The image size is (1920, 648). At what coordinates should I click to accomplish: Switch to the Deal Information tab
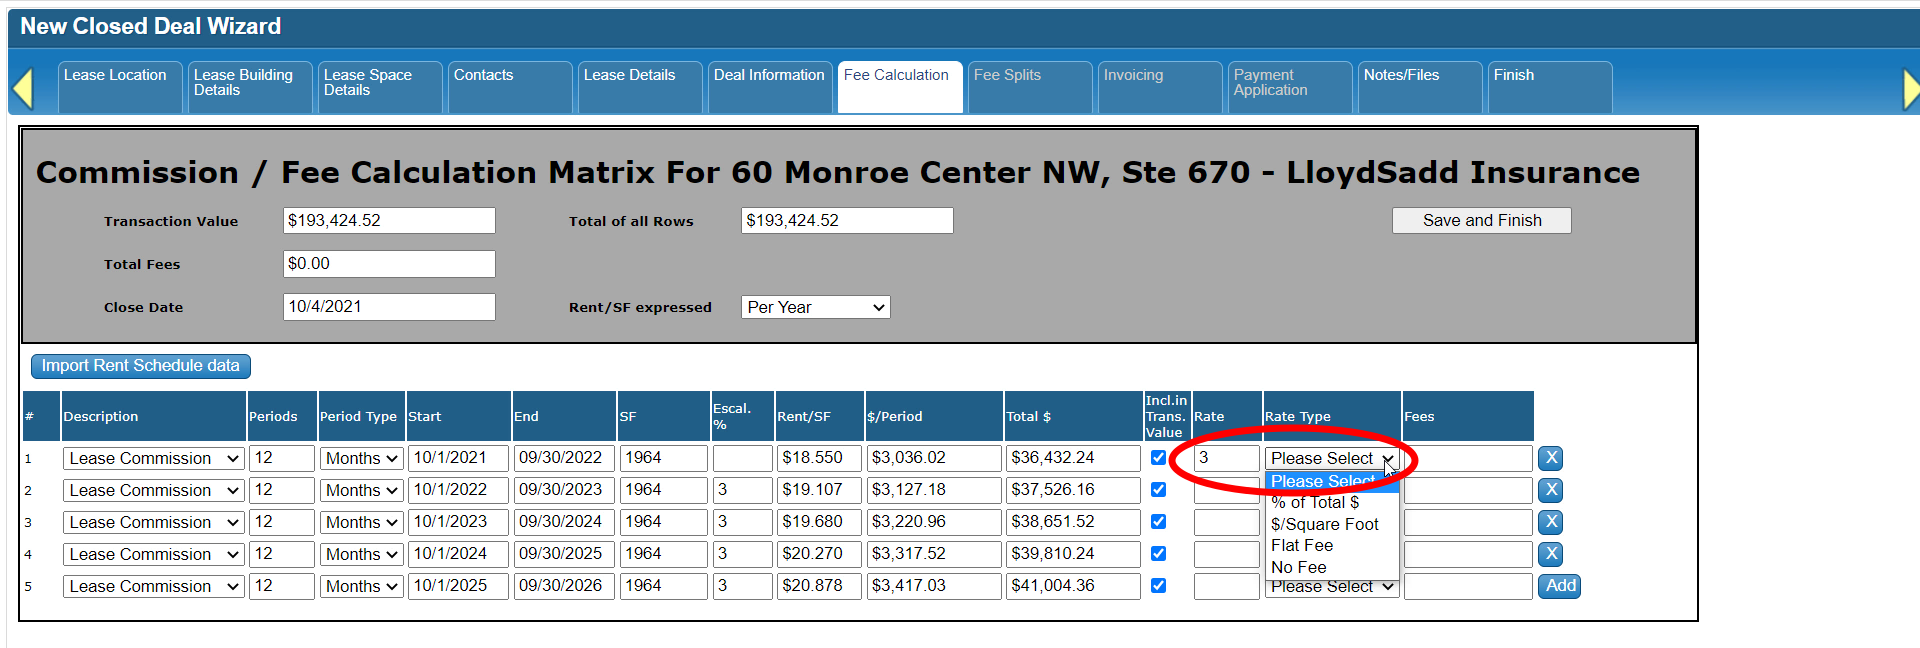[x=768, y=76]
